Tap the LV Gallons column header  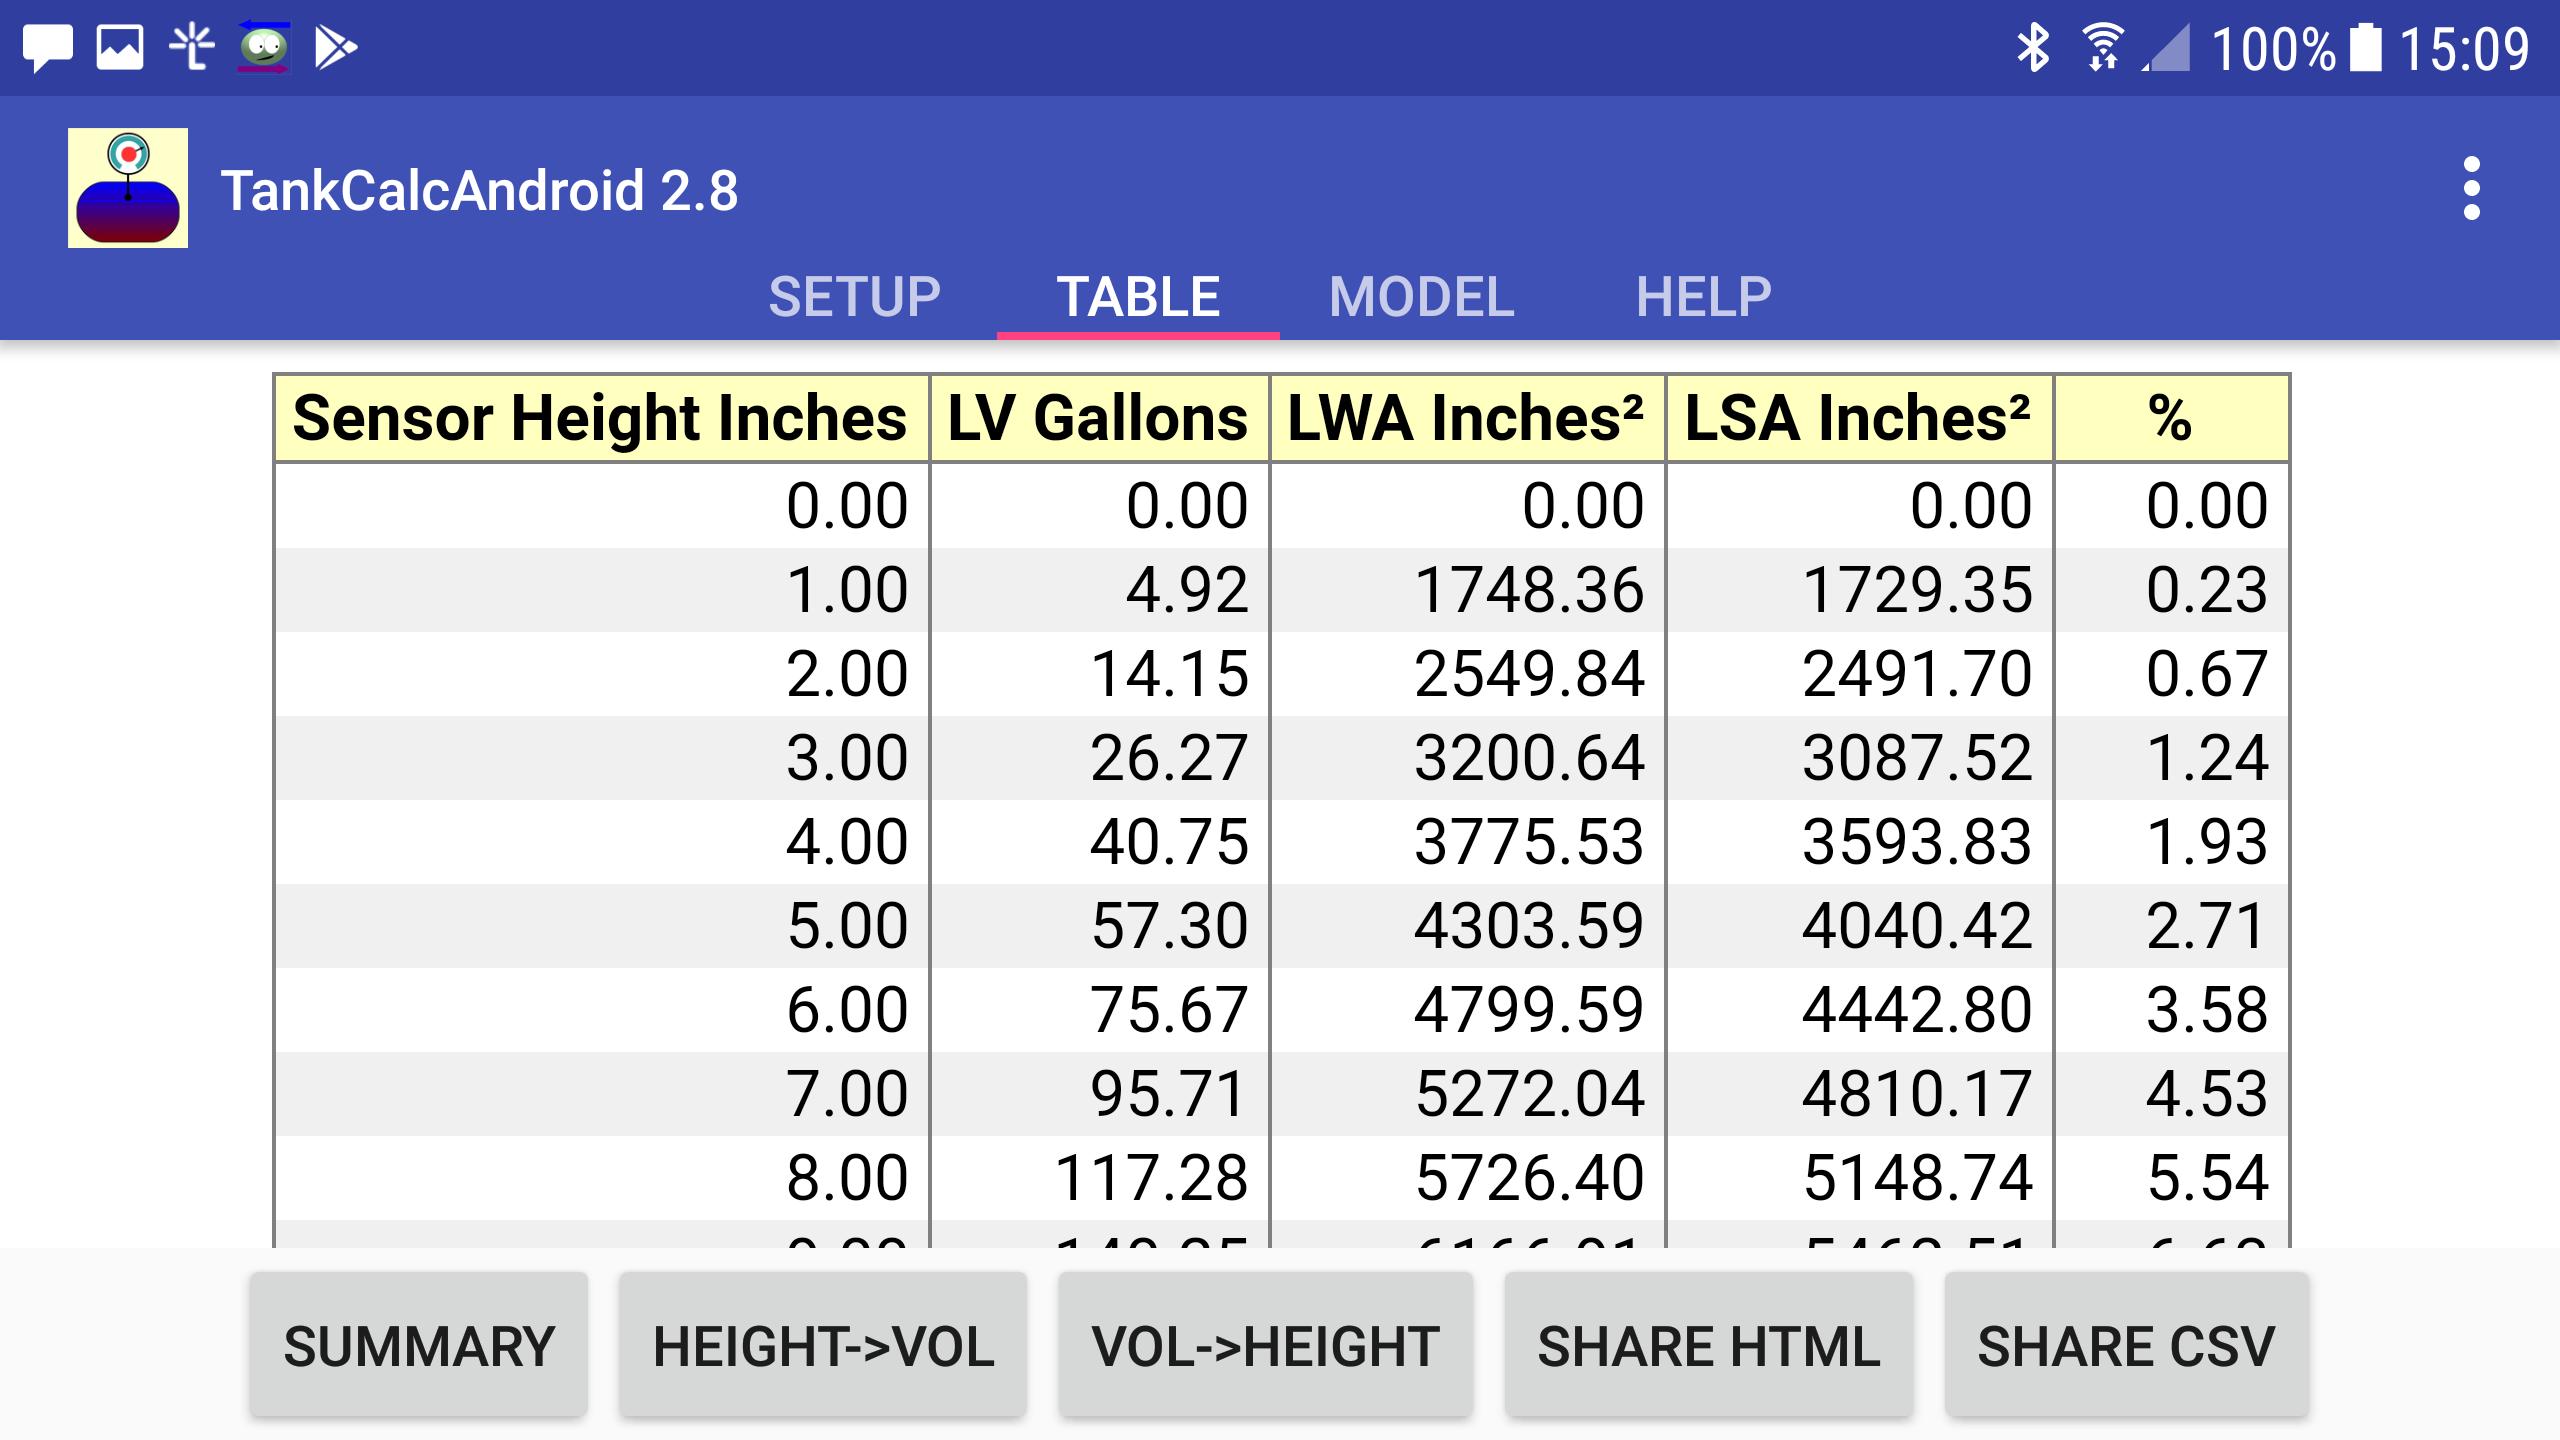pyautogui.click(x=1098, y=418)
